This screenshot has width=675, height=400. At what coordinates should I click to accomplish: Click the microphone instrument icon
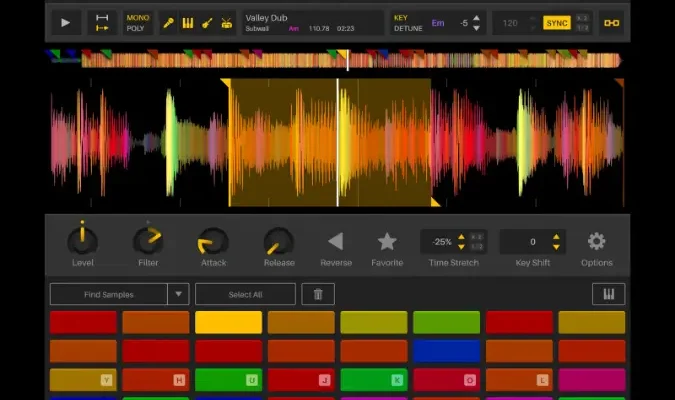tap(169, 23)
